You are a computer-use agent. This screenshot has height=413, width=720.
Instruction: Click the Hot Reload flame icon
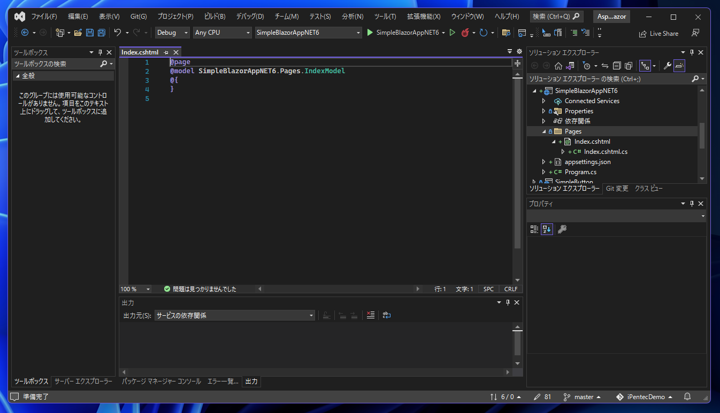click(465, 33)
